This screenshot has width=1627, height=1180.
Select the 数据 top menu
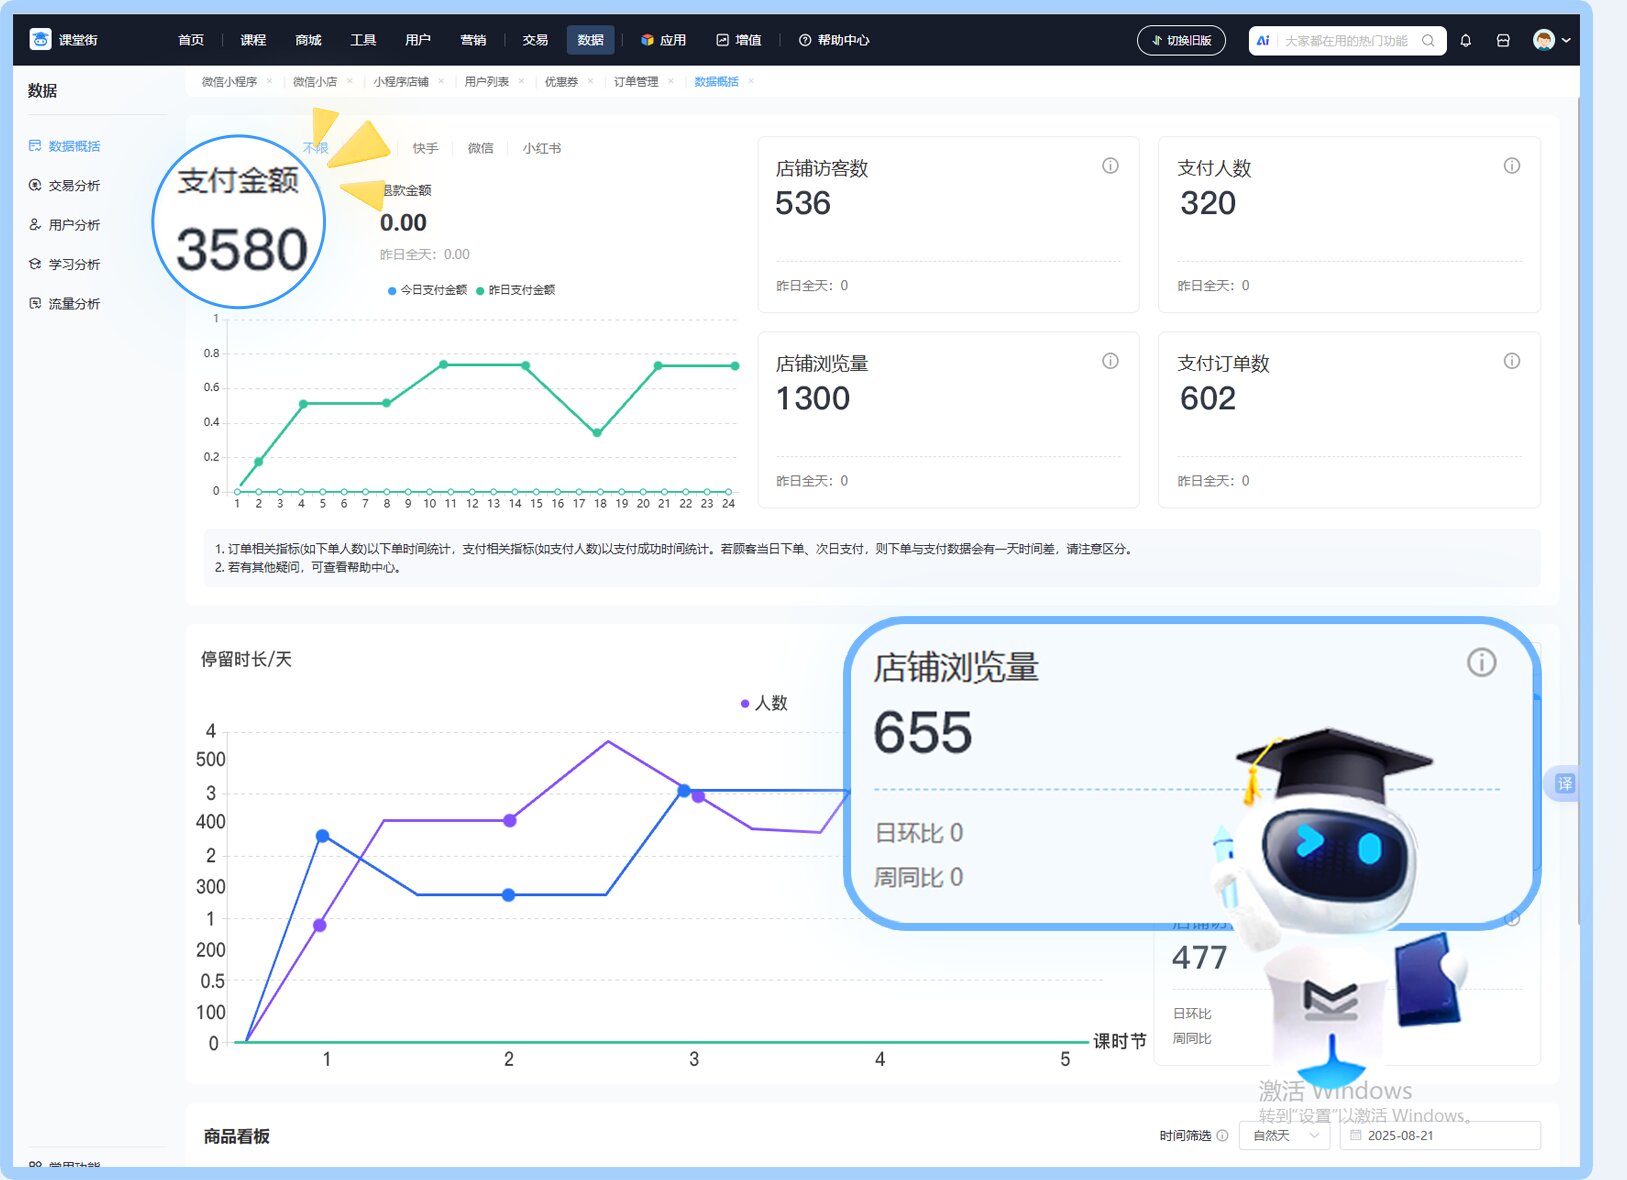[x=590, y=40]
